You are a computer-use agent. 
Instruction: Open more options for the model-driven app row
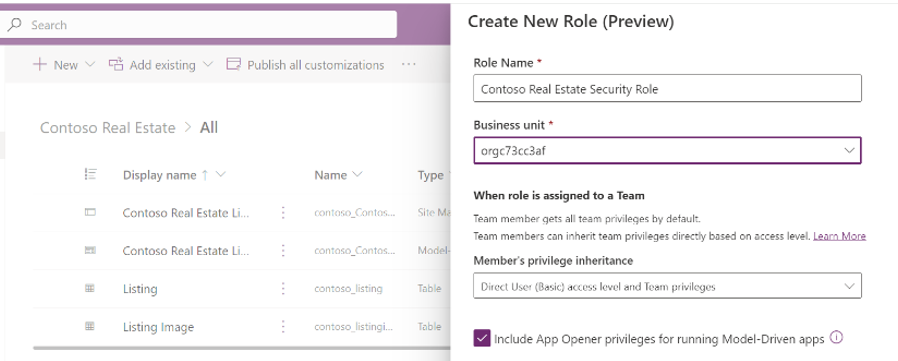283,250
